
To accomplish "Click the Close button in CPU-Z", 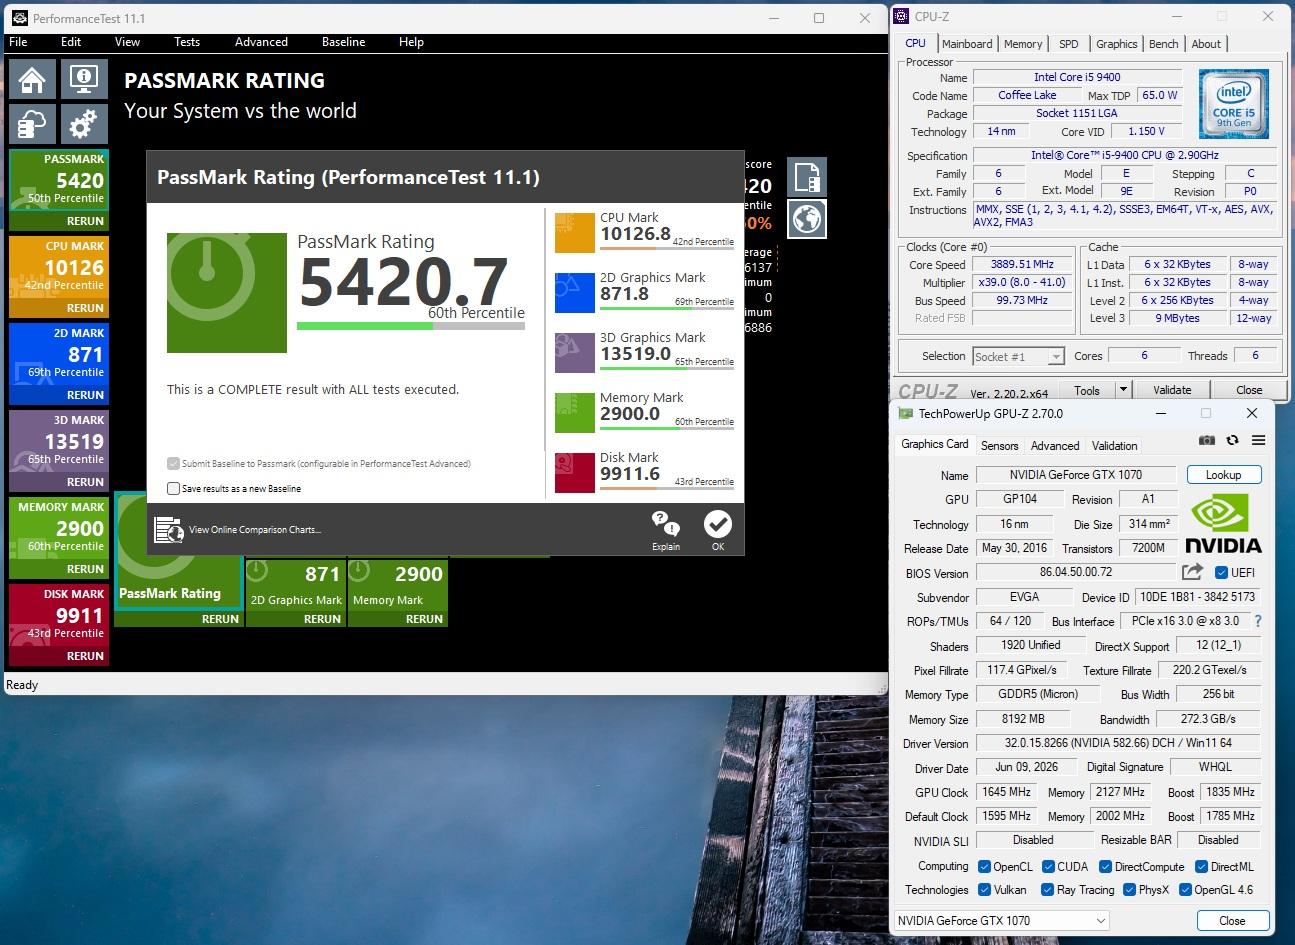I will [1249, 390].
